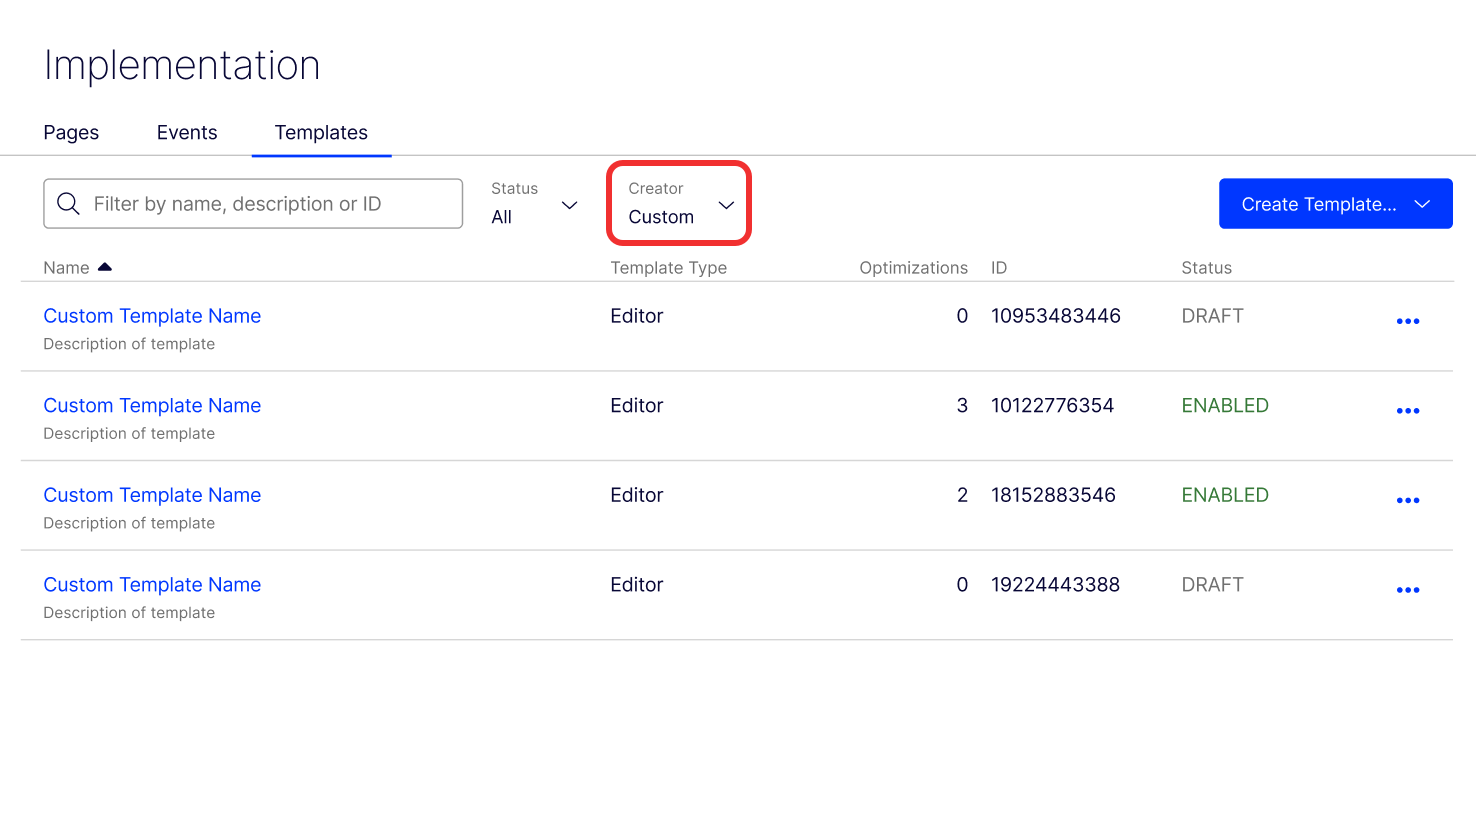This screenshot has height=820, width=1476.
Task: Expand the Status filter dropdown
Action: click(535, 204)
